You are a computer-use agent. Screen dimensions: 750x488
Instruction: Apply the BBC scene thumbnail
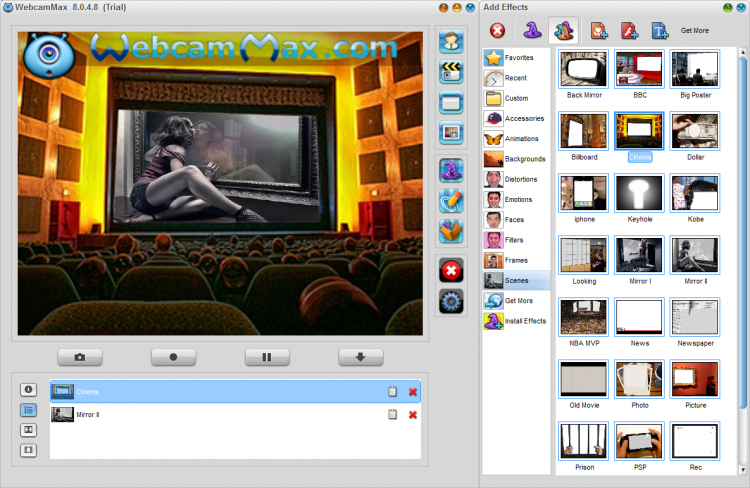(x=639, y=69)
